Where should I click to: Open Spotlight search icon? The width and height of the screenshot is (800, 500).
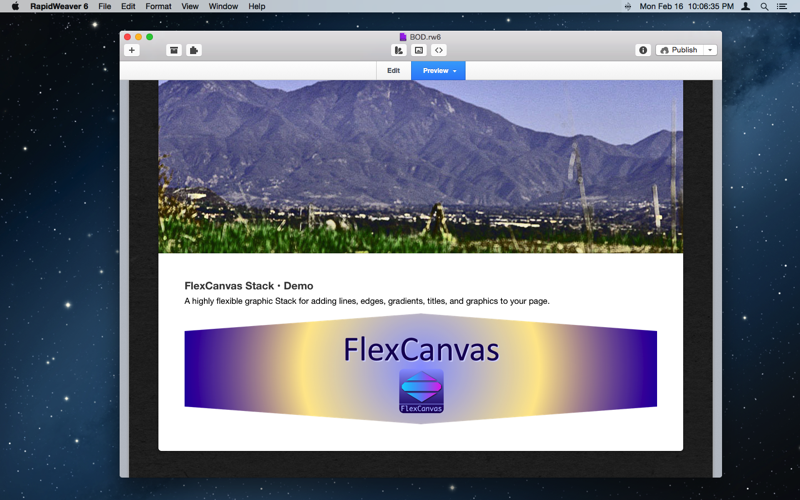pyautogui.click(x=764, y=6)
